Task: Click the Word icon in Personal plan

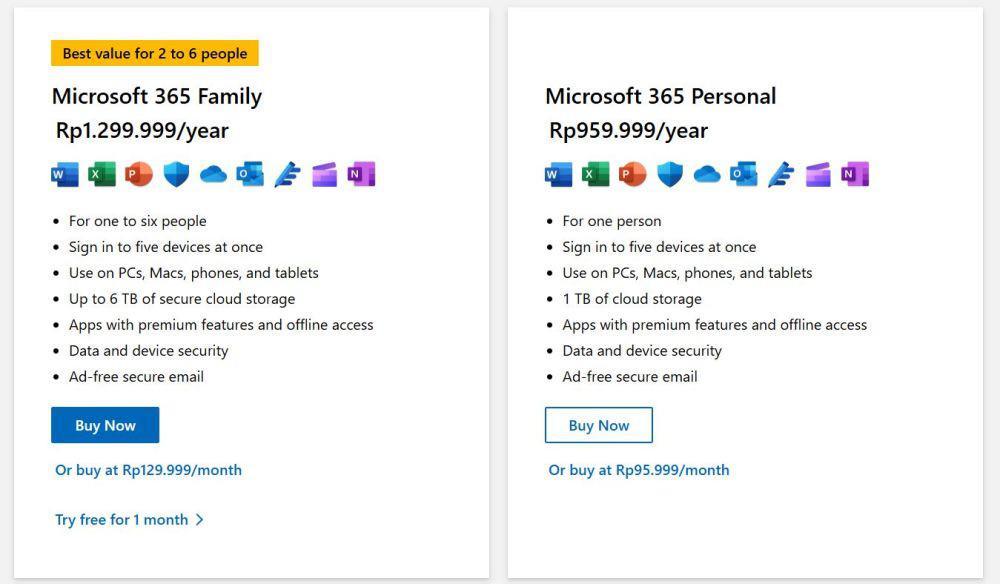Action: click(x=558, y=174)
